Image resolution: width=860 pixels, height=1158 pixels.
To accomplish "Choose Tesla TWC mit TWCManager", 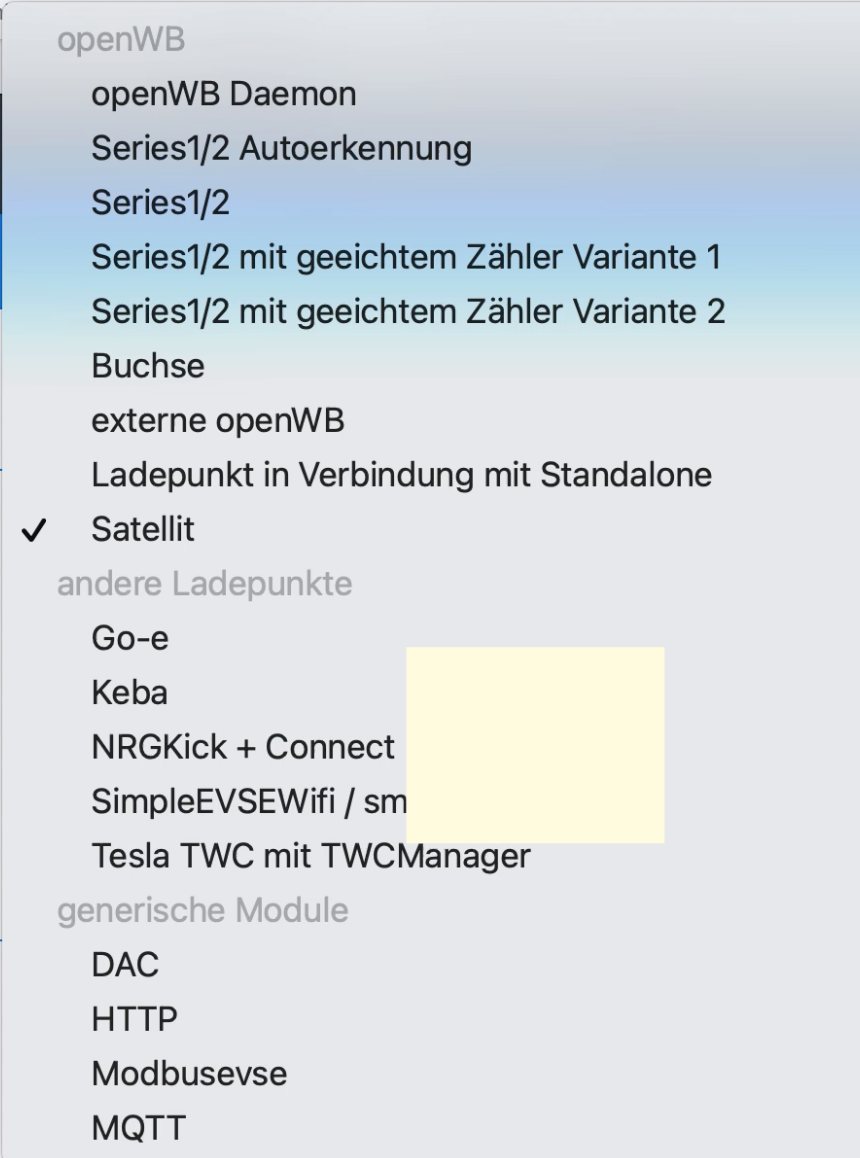I will tap(310, 856).
